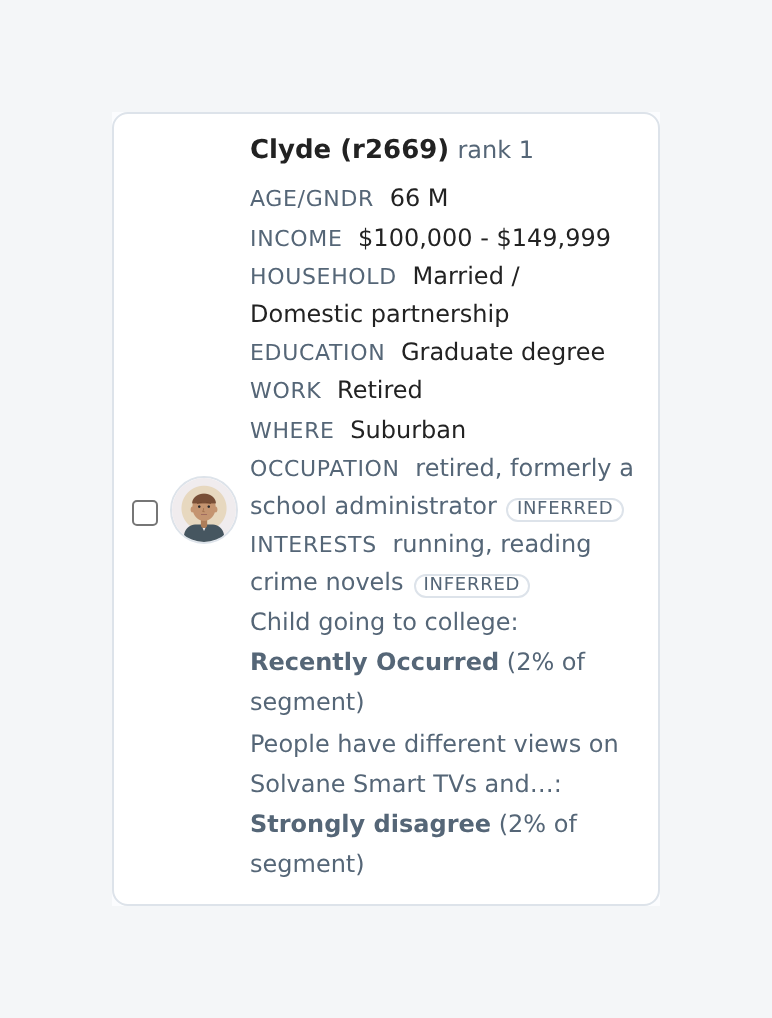772x1018 pixels.
Task: Click the INFERRED badge after school administrator
Action: pos(565,508)
